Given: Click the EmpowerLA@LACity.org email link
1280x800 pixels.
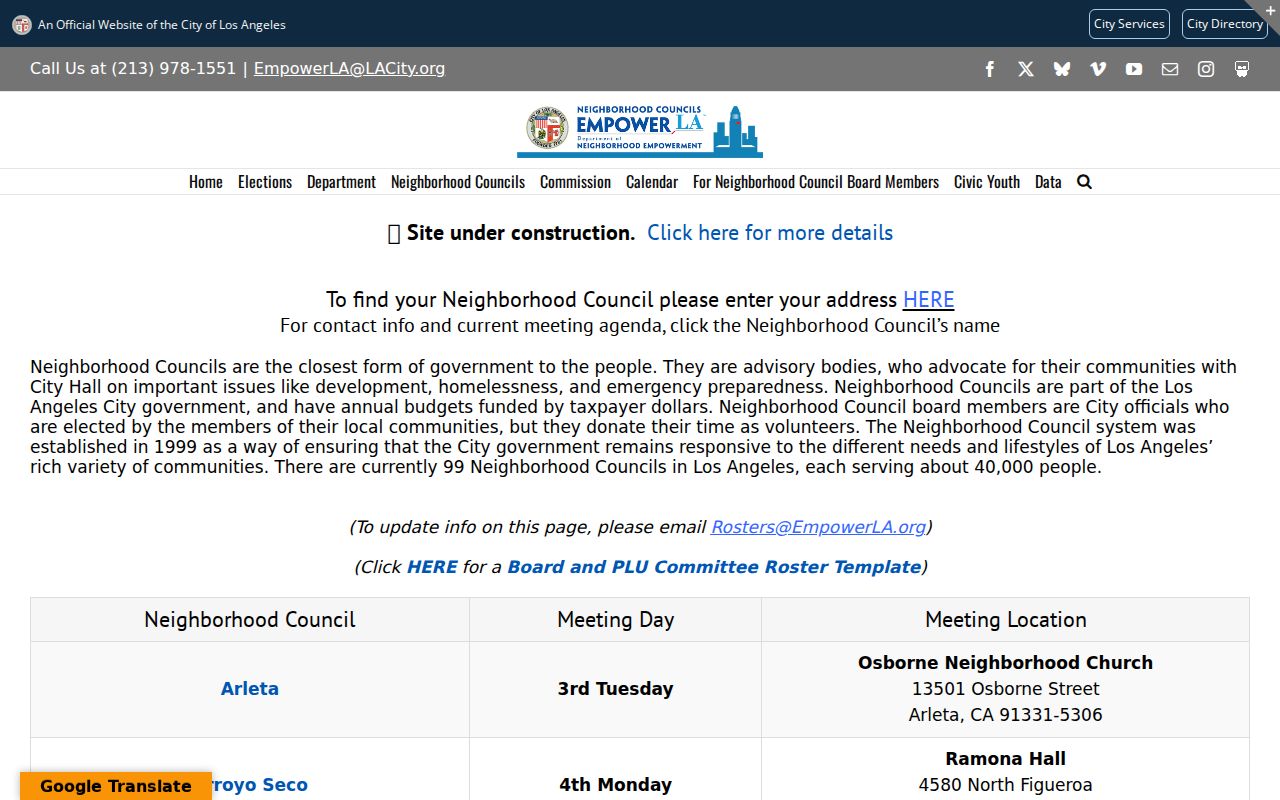Looking at the screenshot, I should (349, 69).
